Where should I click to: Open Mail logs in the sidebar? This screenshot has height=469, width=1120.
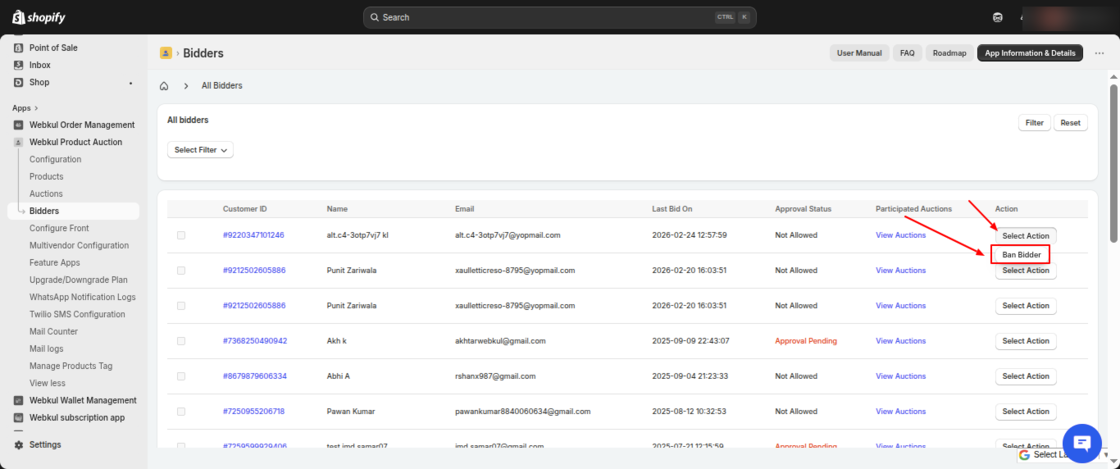(x=46, y=348)
